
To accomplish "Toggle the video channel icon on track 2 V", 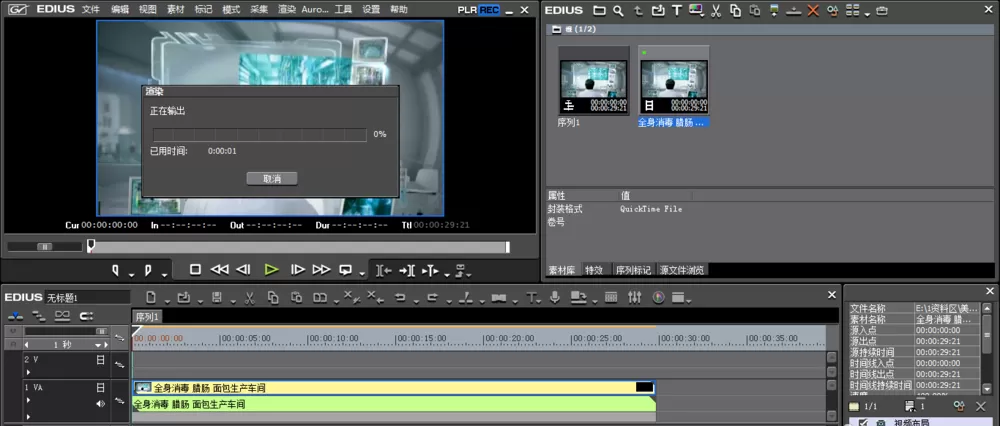I will (100, 360).
